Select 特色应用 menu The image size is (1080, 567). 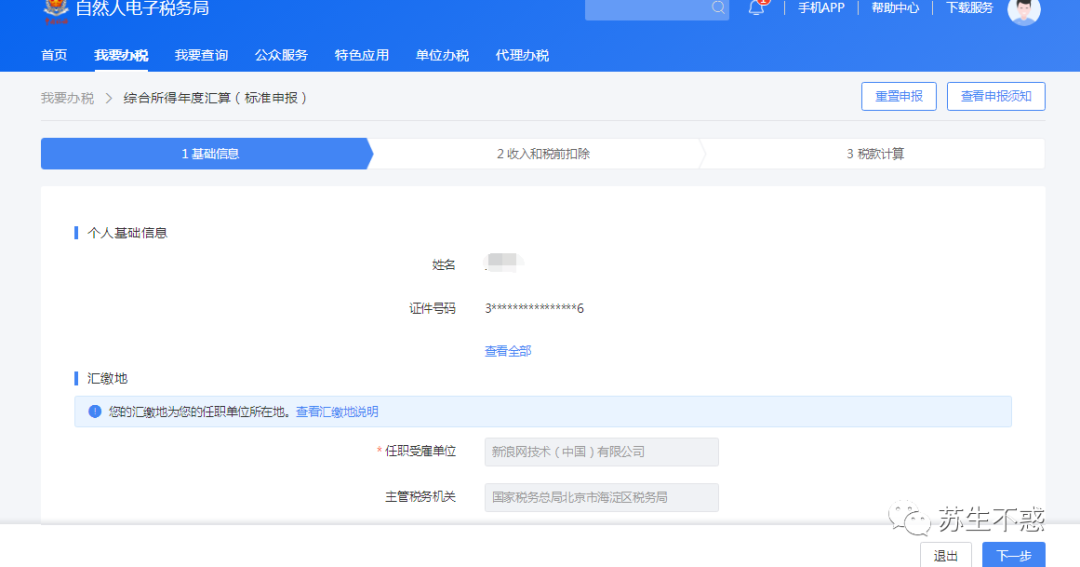tap(362, 55)
